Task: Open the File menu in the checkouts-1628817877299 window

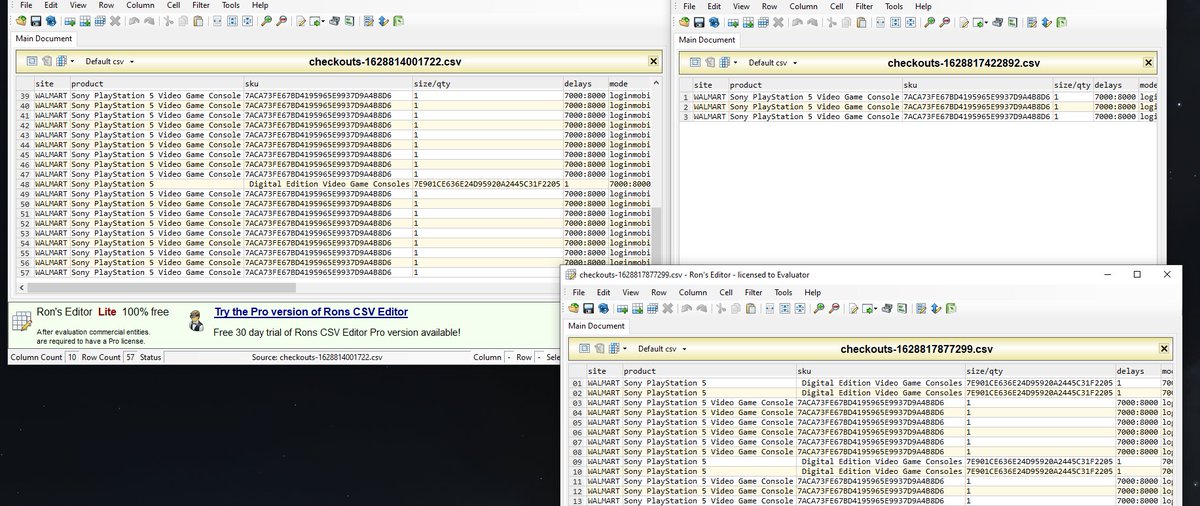Action: [x=578, y=292]
